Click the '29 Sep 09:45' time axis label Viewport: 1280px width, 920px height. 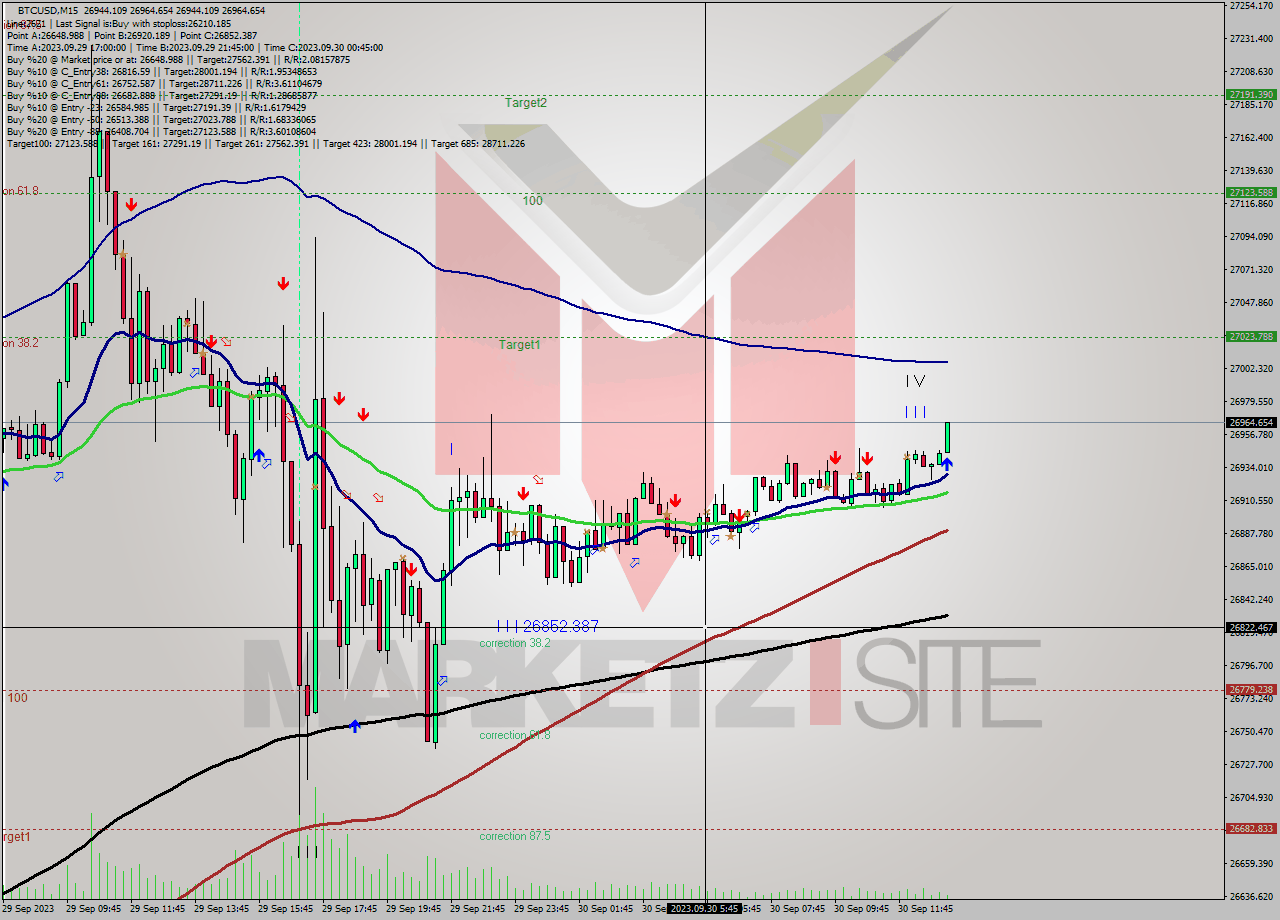93,909
